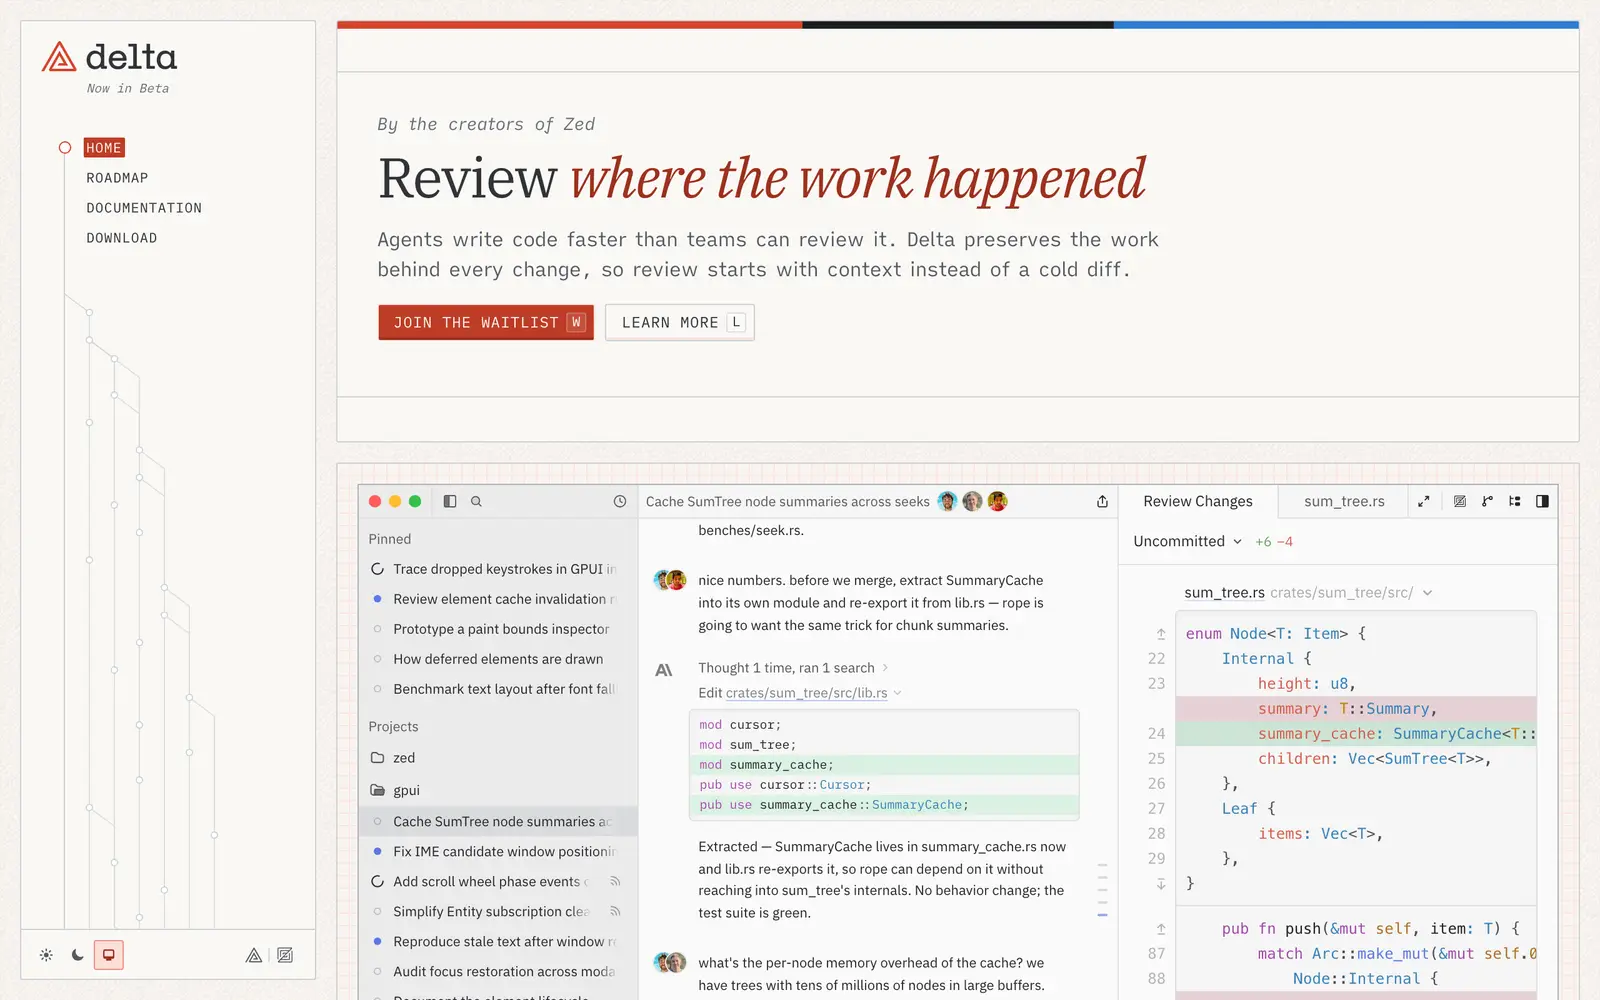
Task: Select 'Review element cache invalidation' thread
Action: coord(498,599)
